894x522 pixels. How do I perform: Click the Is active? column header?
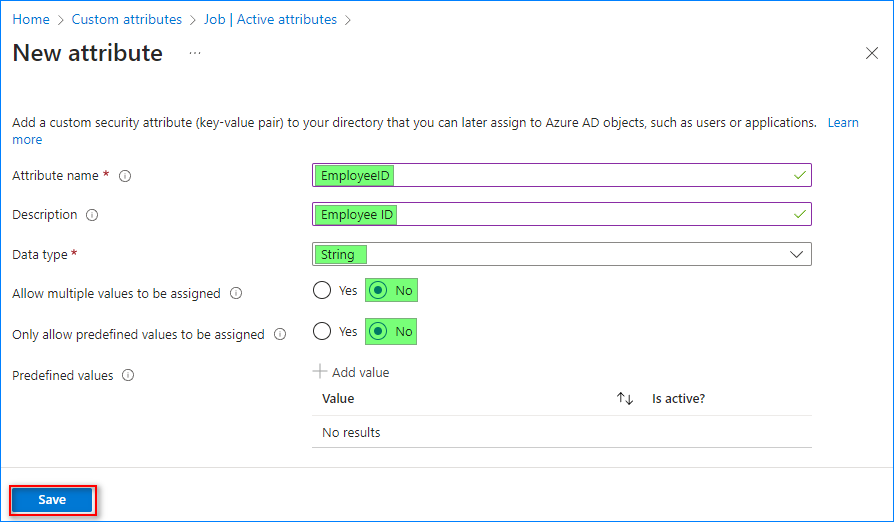[x=678, y=399]
